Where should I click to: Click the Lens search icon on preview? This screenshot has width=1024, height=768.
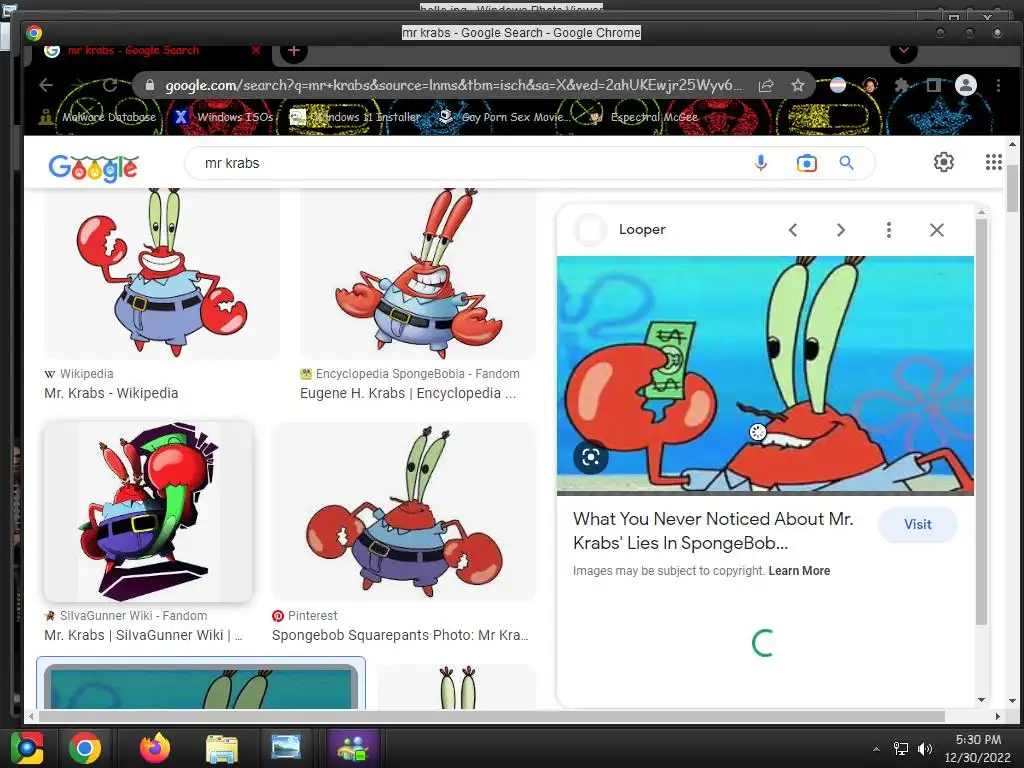pyautogui.click(x=590, y=457)
